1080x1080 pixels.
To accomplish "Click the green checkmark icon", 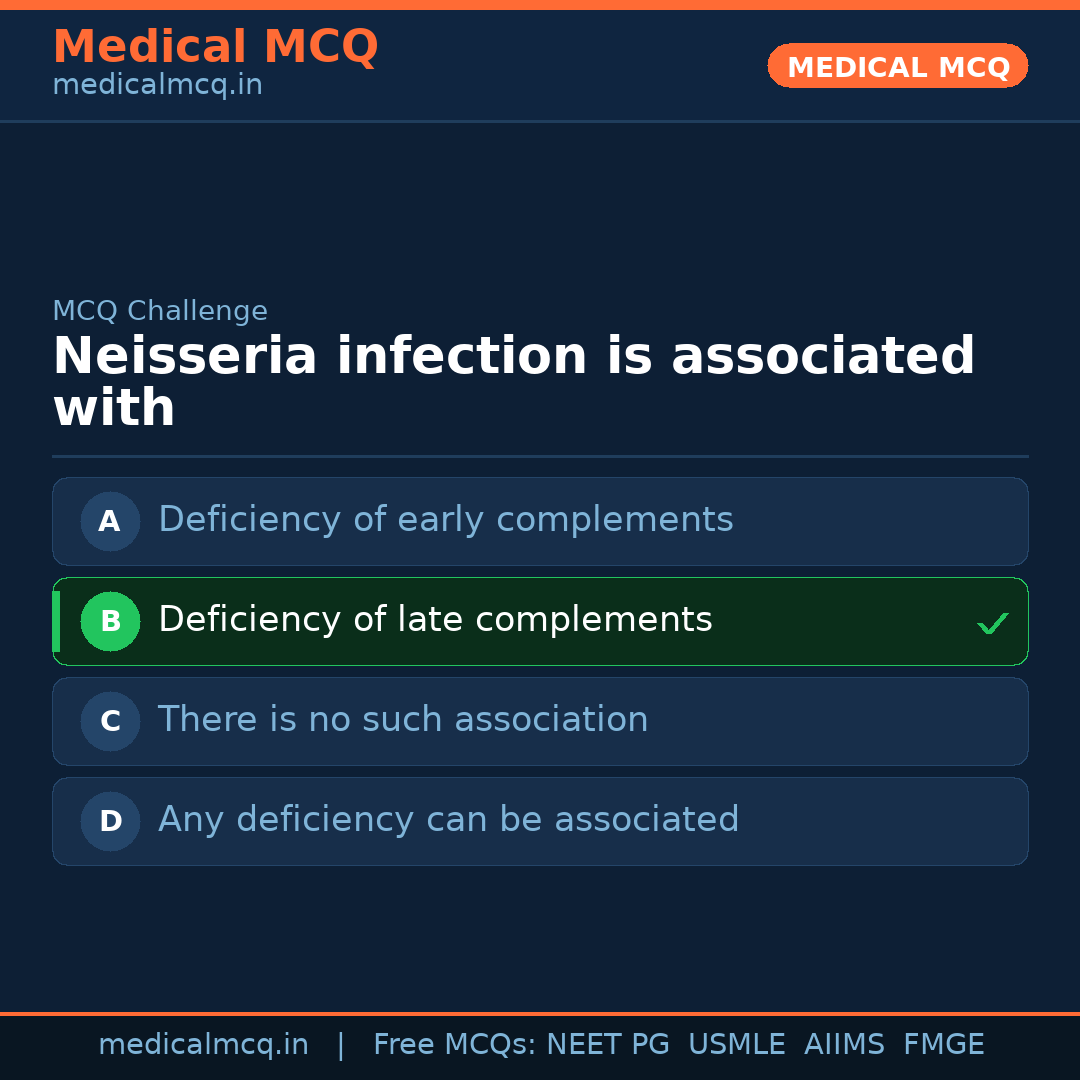I will 992,624.
